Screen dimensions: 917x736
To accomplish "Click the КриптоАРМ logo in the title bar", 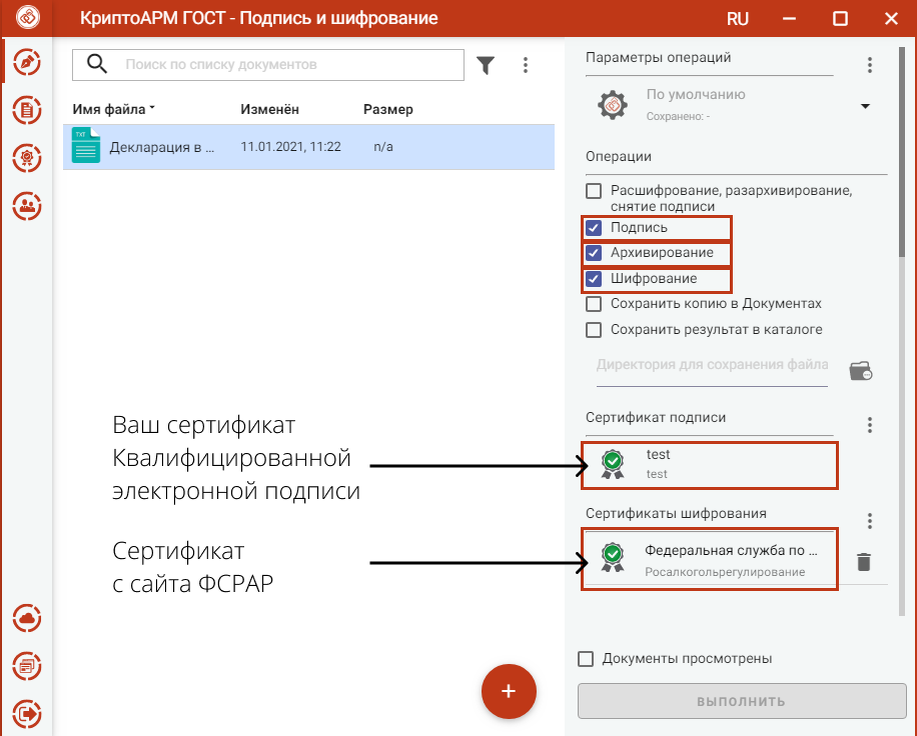I will pyautogui.click(x=27, y=18).
